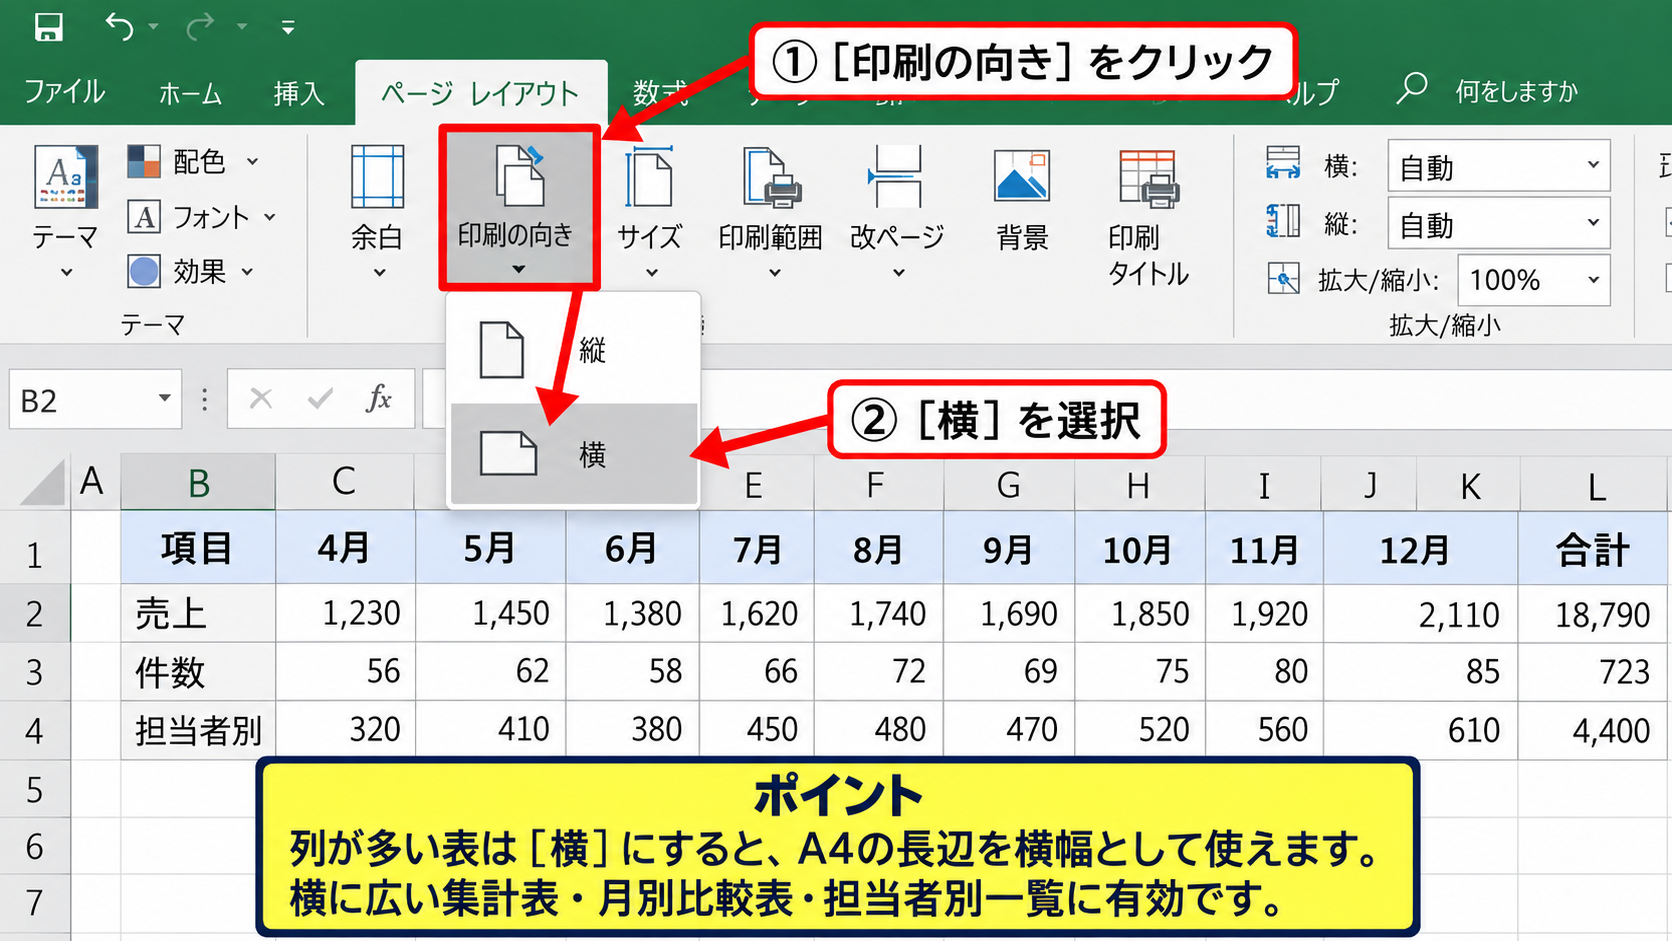Open the 縦 height scaling dropdown
Screen dimensions: 1672x941
coord(1498,224)
